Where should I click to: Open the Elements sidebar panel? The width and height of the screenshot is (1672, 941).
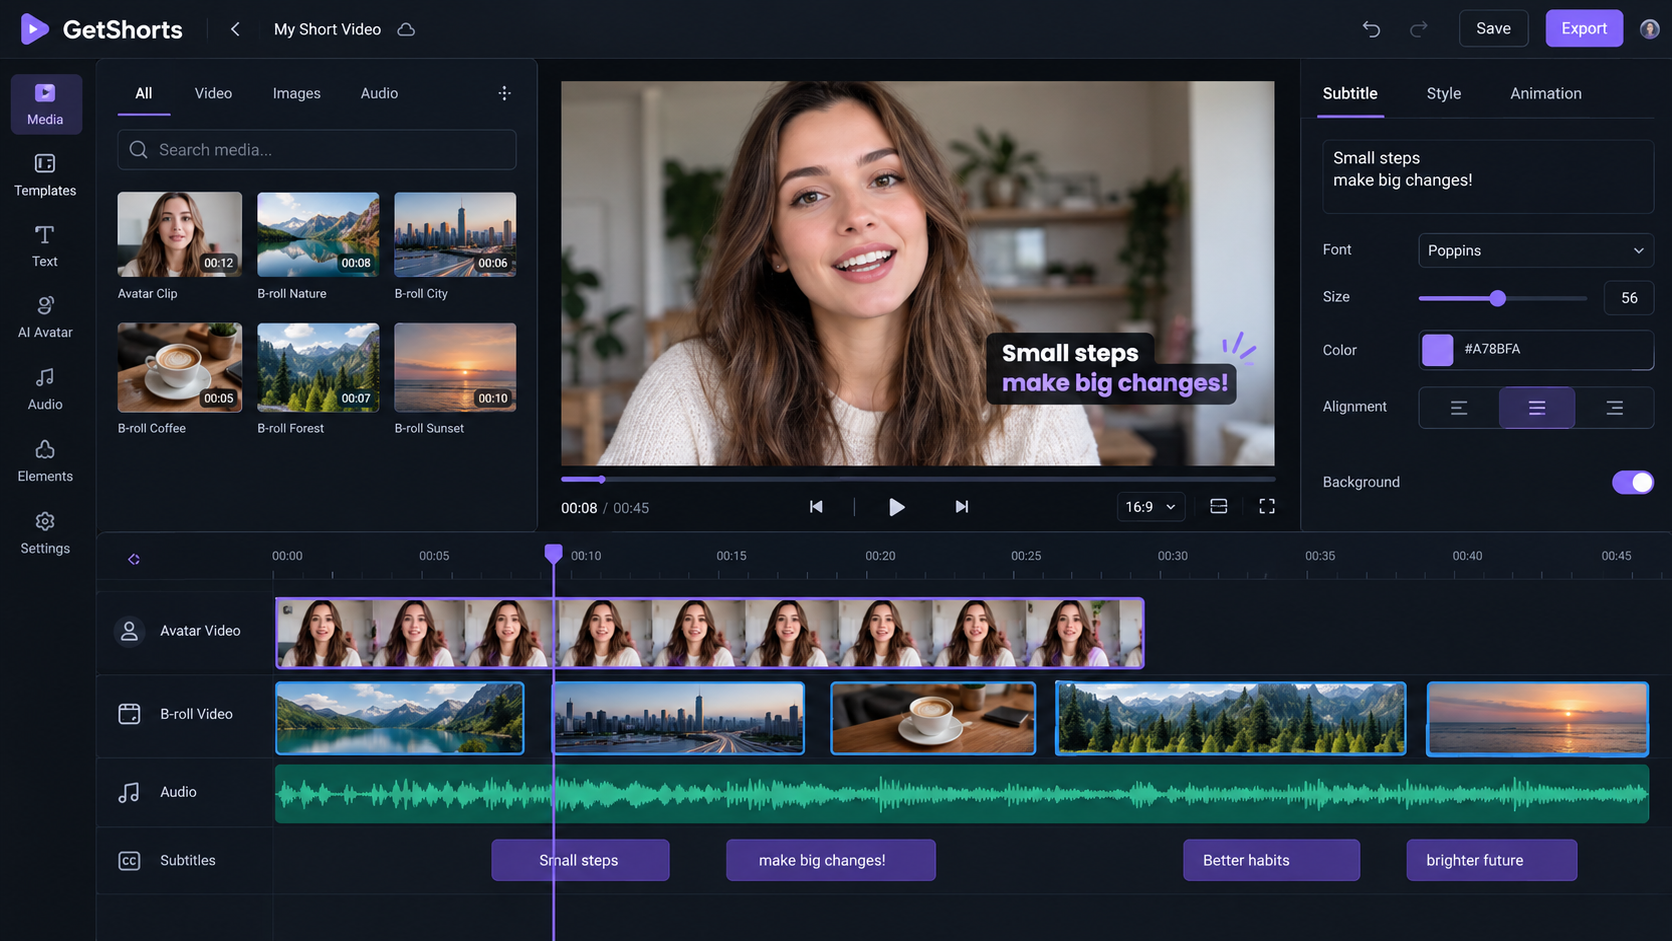[45, 461]
